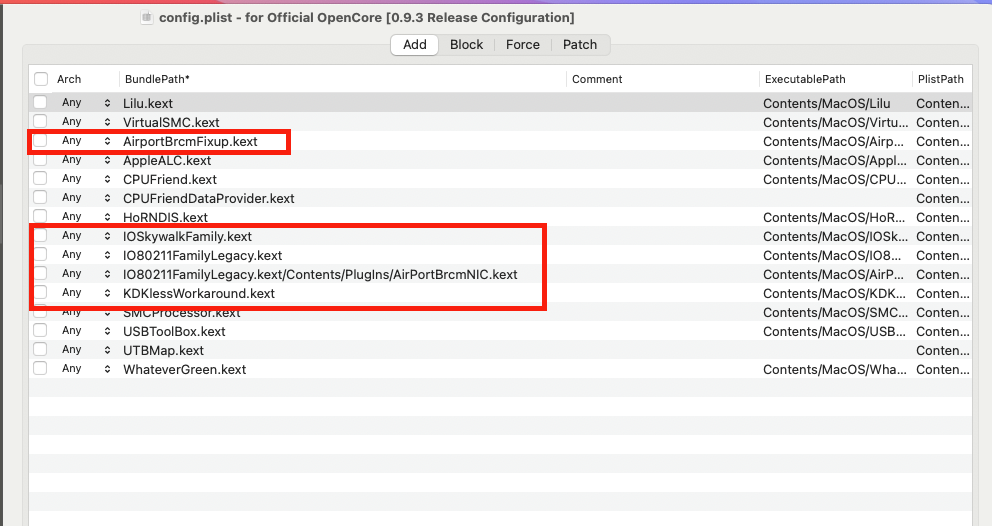Click Contents/MacOS/Virtu... executable path cell
The height and width of the screenshot is (526, 992).
click(835, 122)
